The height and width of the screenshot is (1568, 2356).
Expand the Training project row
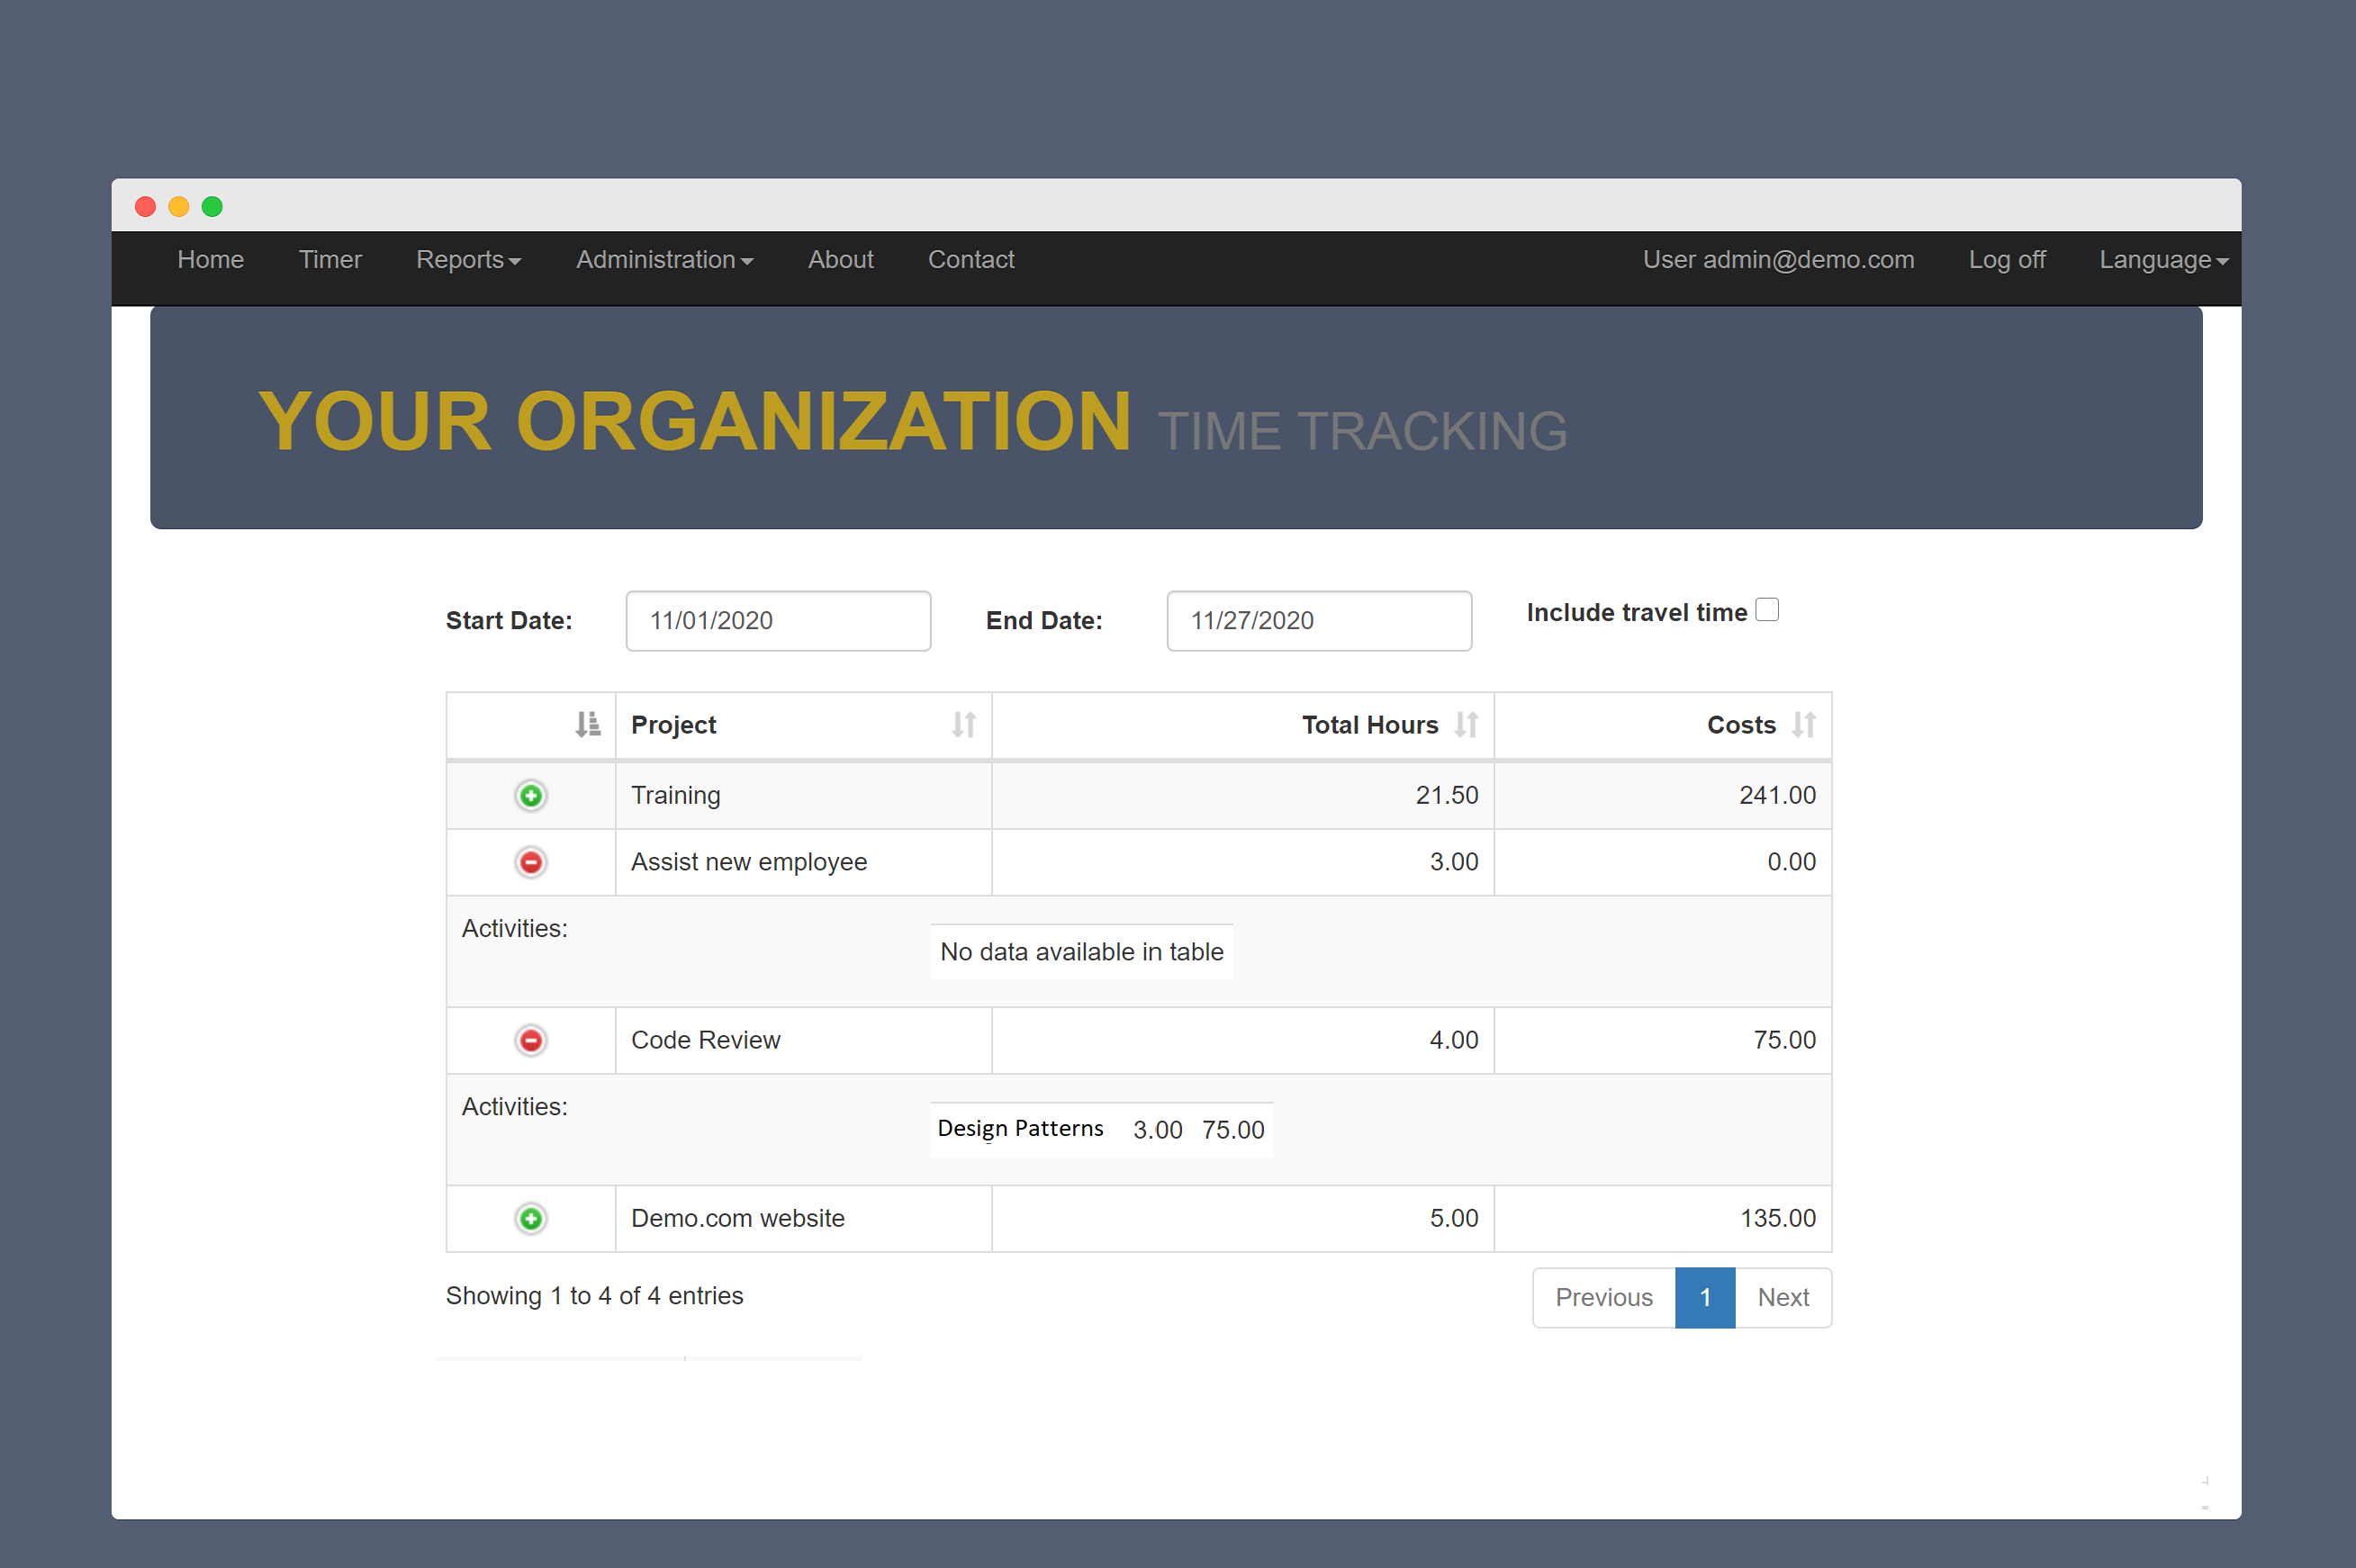click(x=531, y=795)
